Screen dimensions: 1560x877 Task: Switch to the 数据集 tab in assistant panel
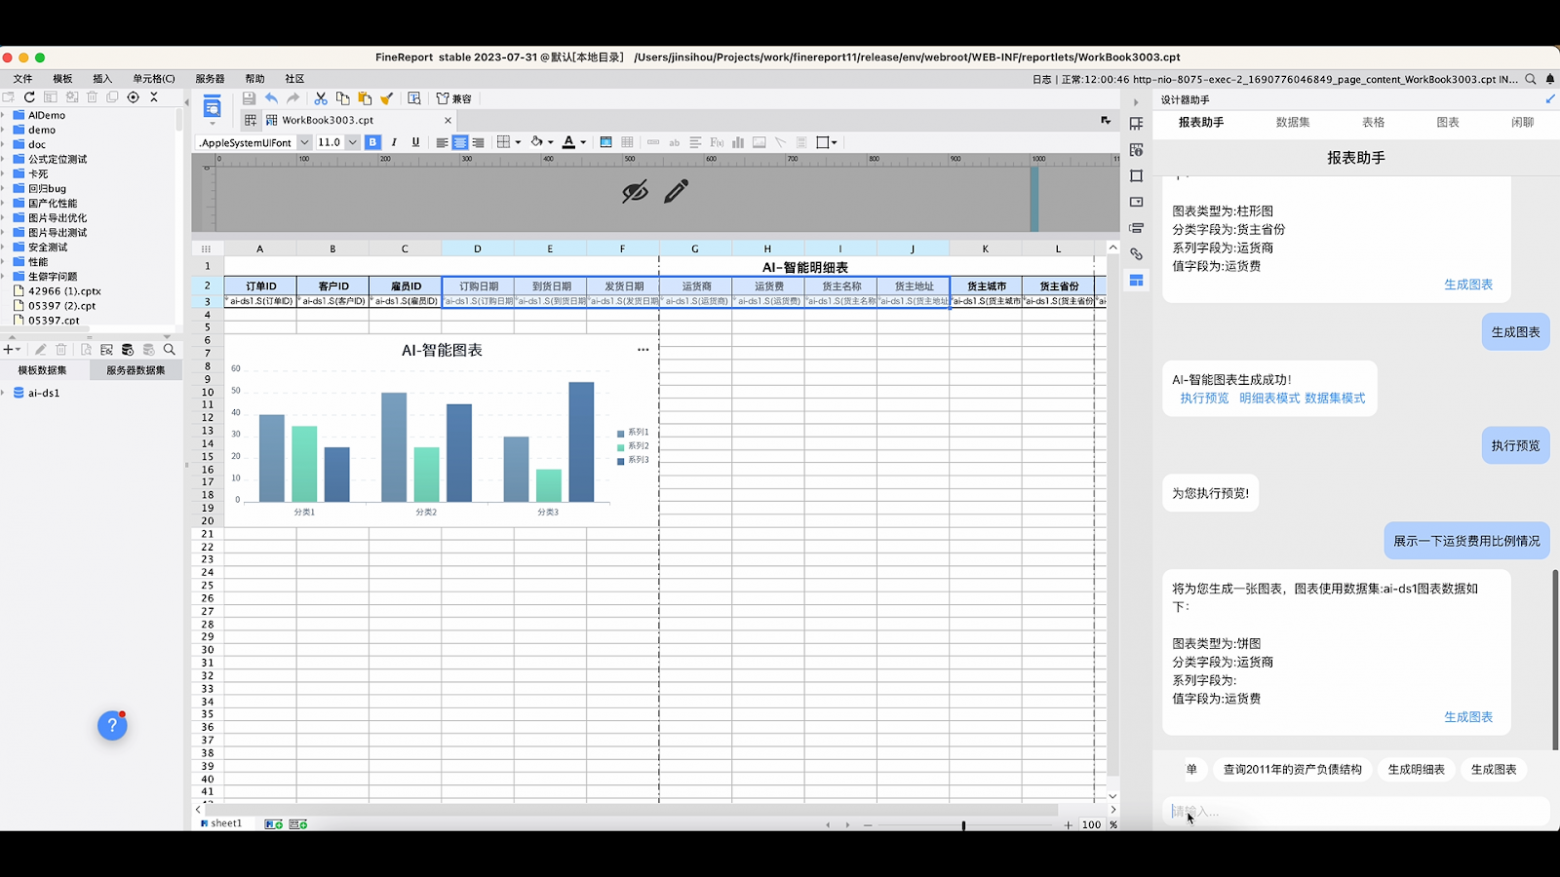pos(1292,123)
